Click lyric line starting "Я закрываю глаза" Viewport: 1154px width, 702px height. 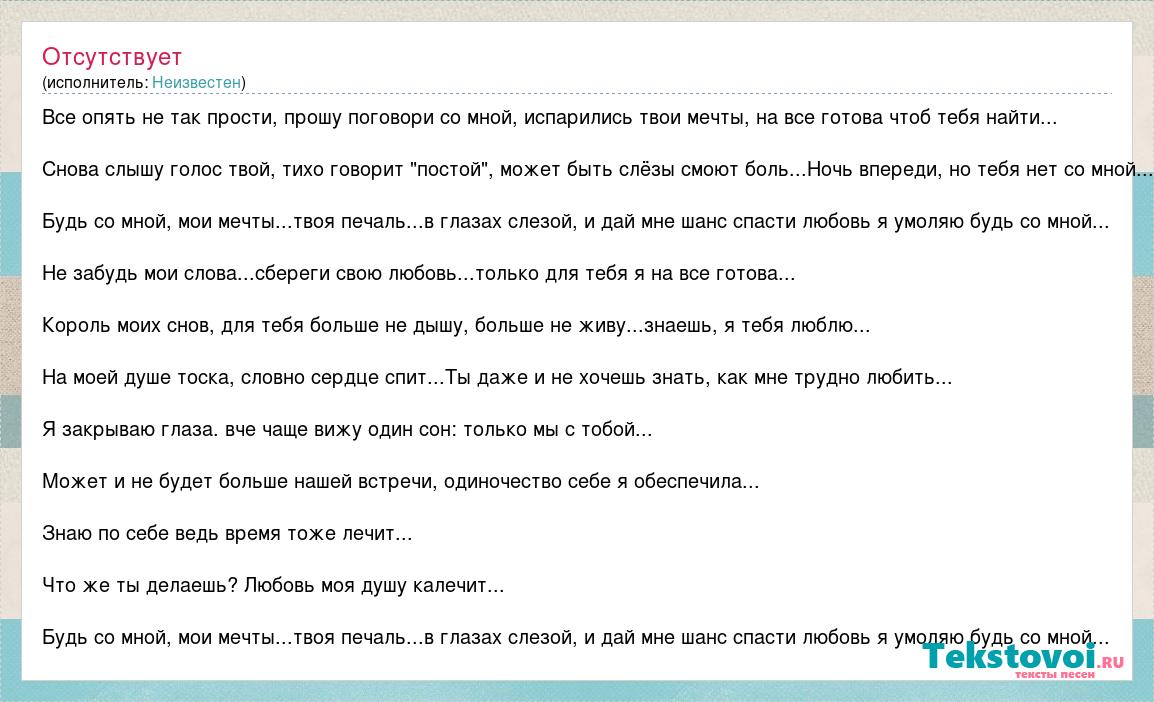[x=347, y=430]
